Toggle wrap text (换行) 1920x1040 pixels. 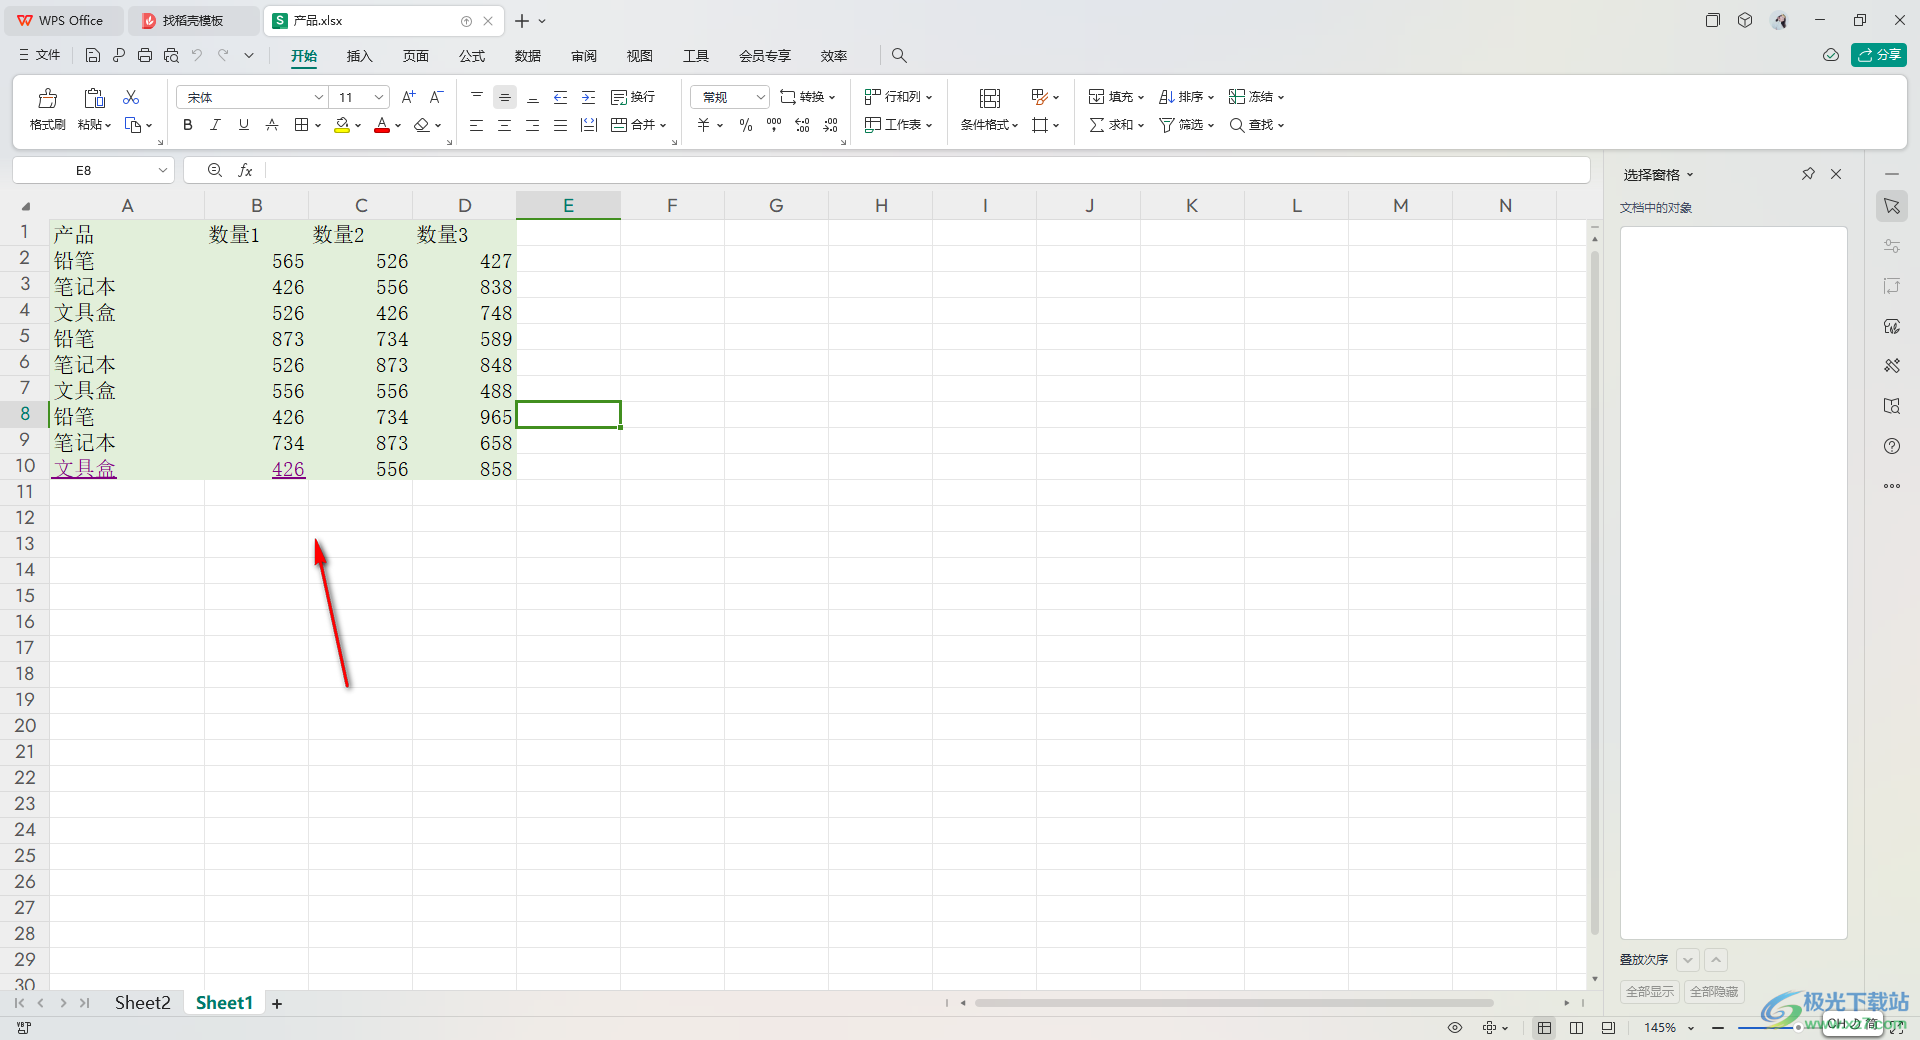coord(633,97)
